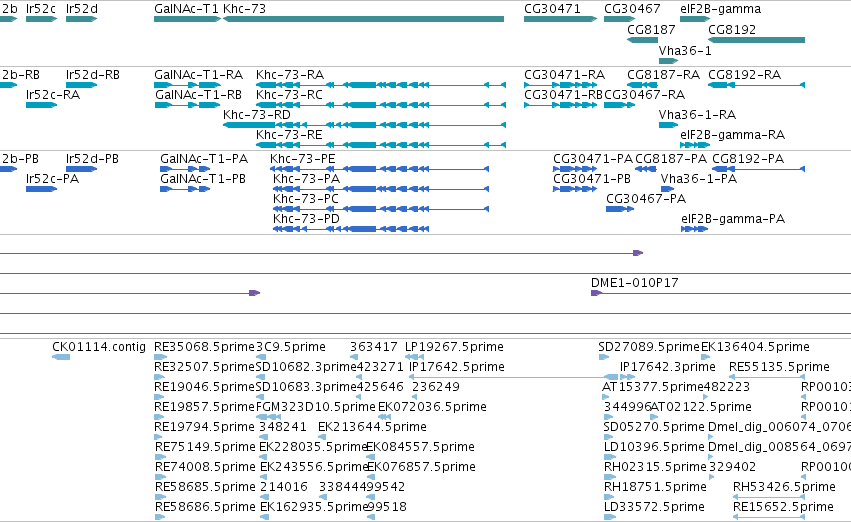Select the Khc-73 gene label
The width and height of the screenshot is (851, 522).
pos(245,9)
